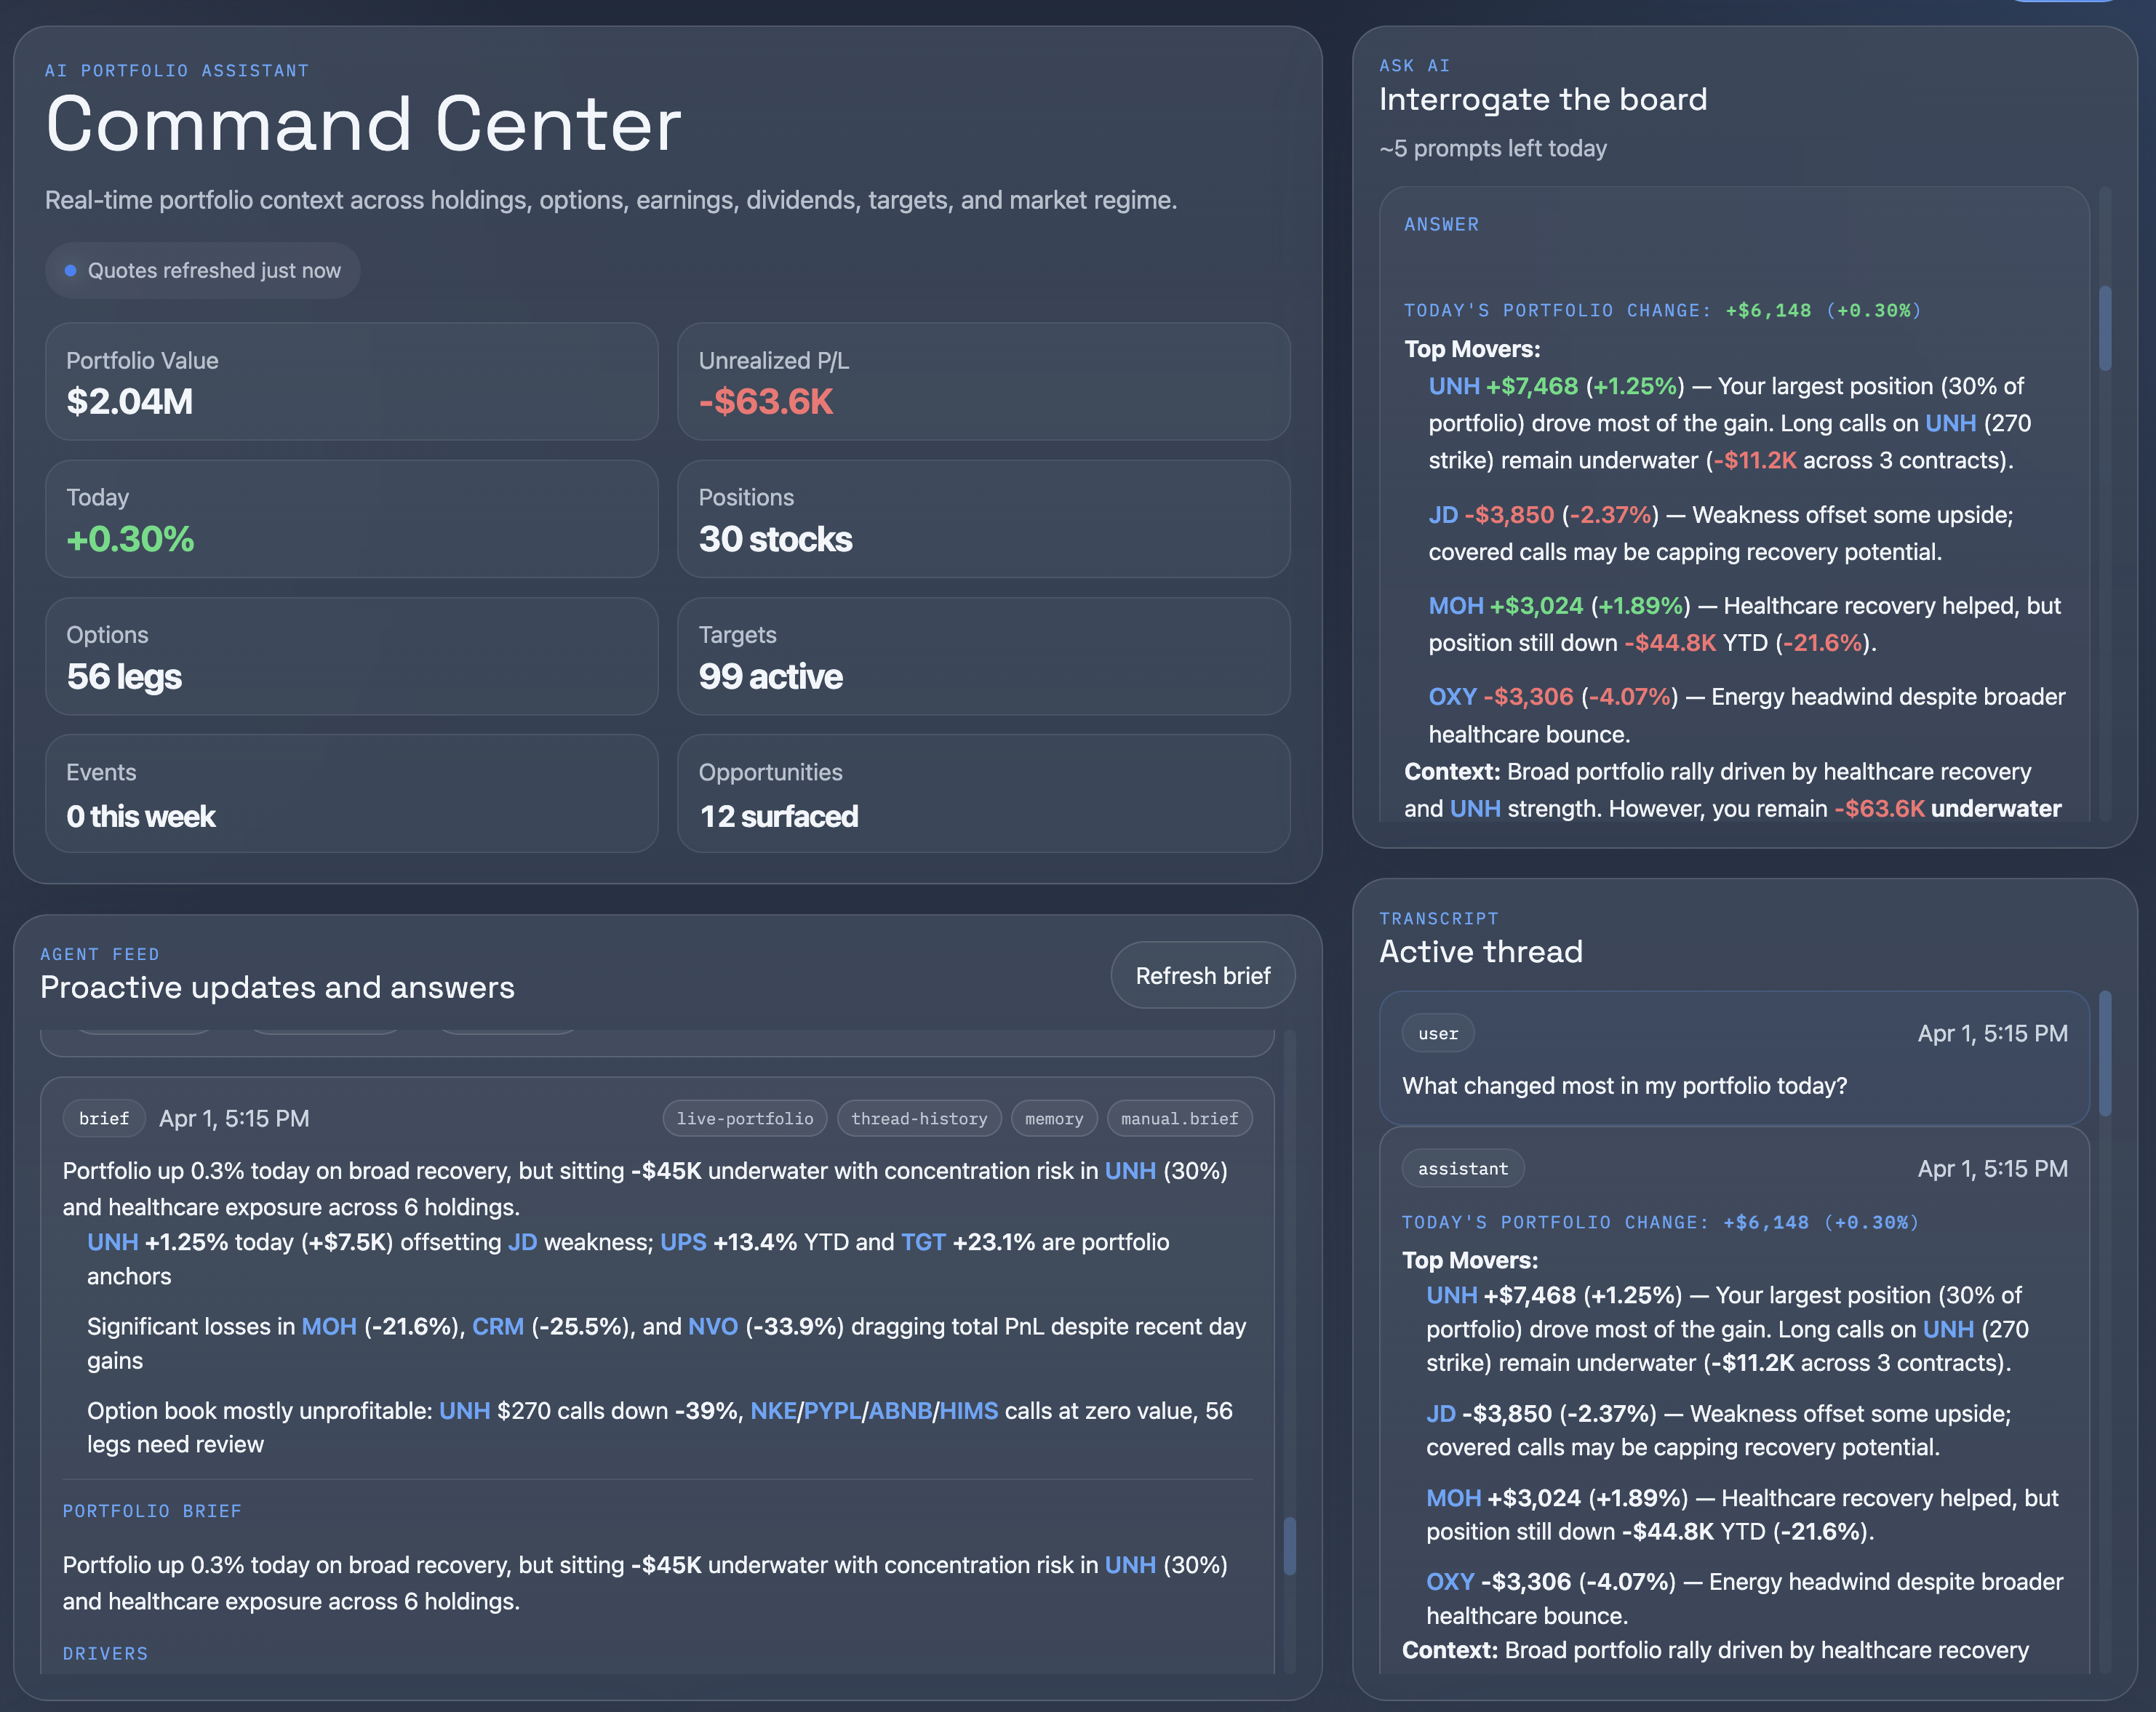Click the user role chip in Active thread
Viewport: 2156px width, 1712px height.
pos(1437,1033)
